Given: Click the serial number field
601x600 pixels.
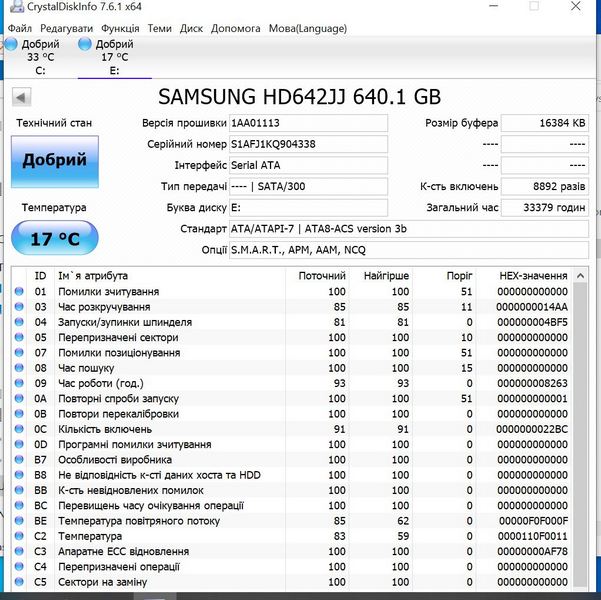Looking at the screenshot, I should (307, 144).
